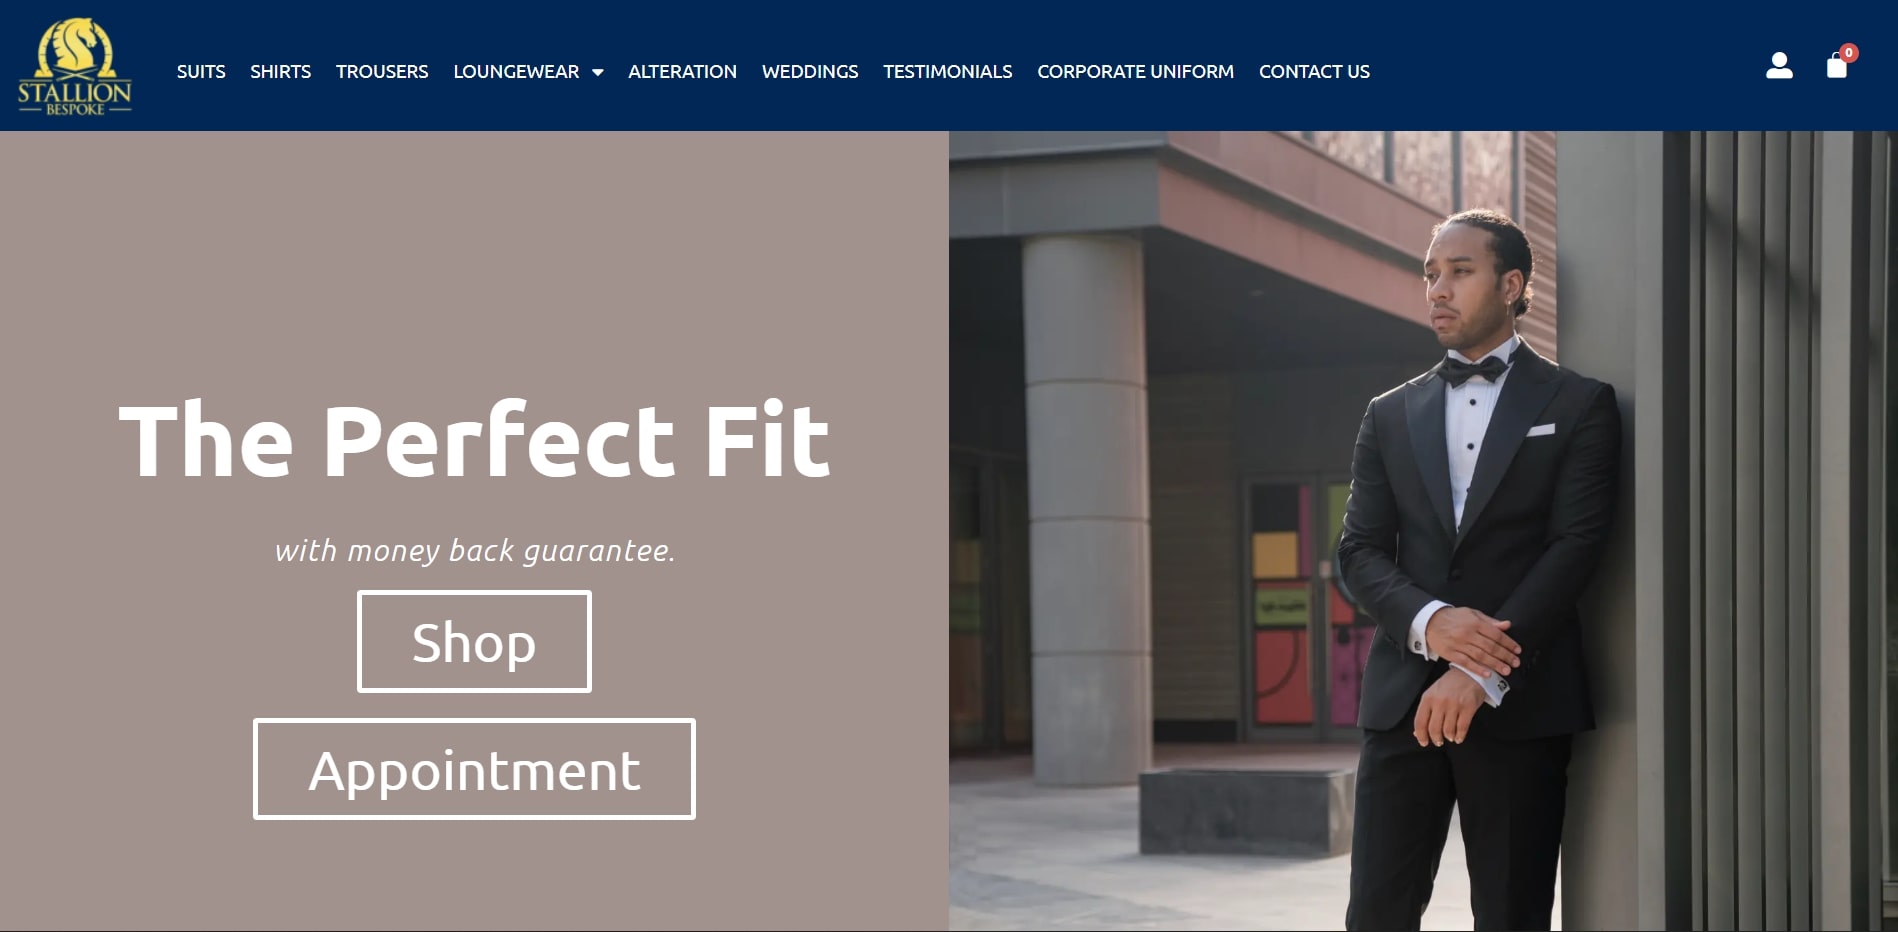View the Testimonials page

click(x=947, y=72)
